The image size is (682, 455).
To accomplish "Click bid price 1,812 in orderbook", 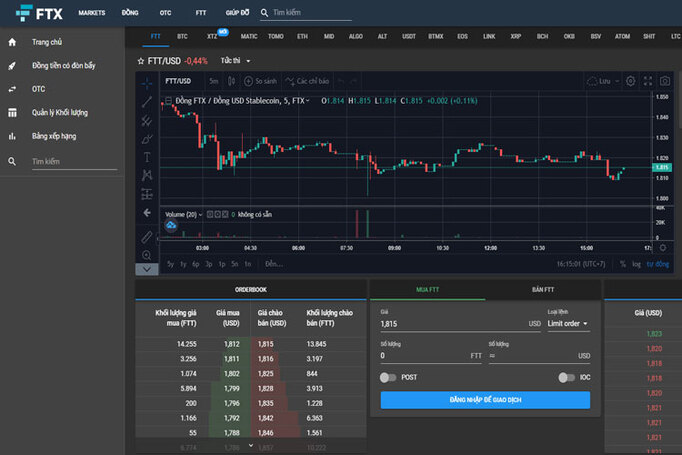I will (232, 344).
